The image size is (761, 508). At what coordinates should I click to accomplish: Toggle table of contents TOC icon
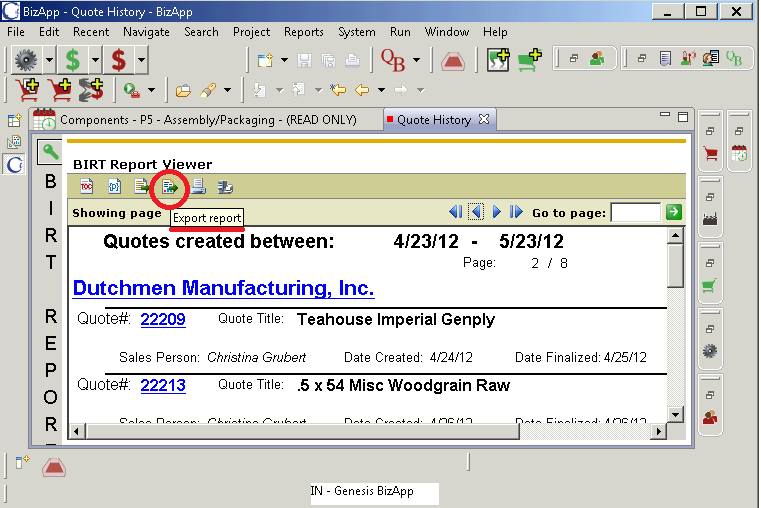[x=87, y=186]
